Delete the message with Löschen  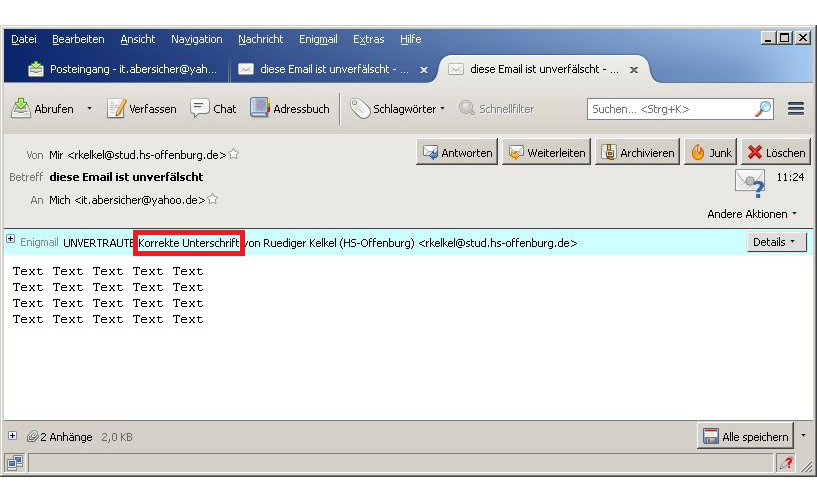776,153
